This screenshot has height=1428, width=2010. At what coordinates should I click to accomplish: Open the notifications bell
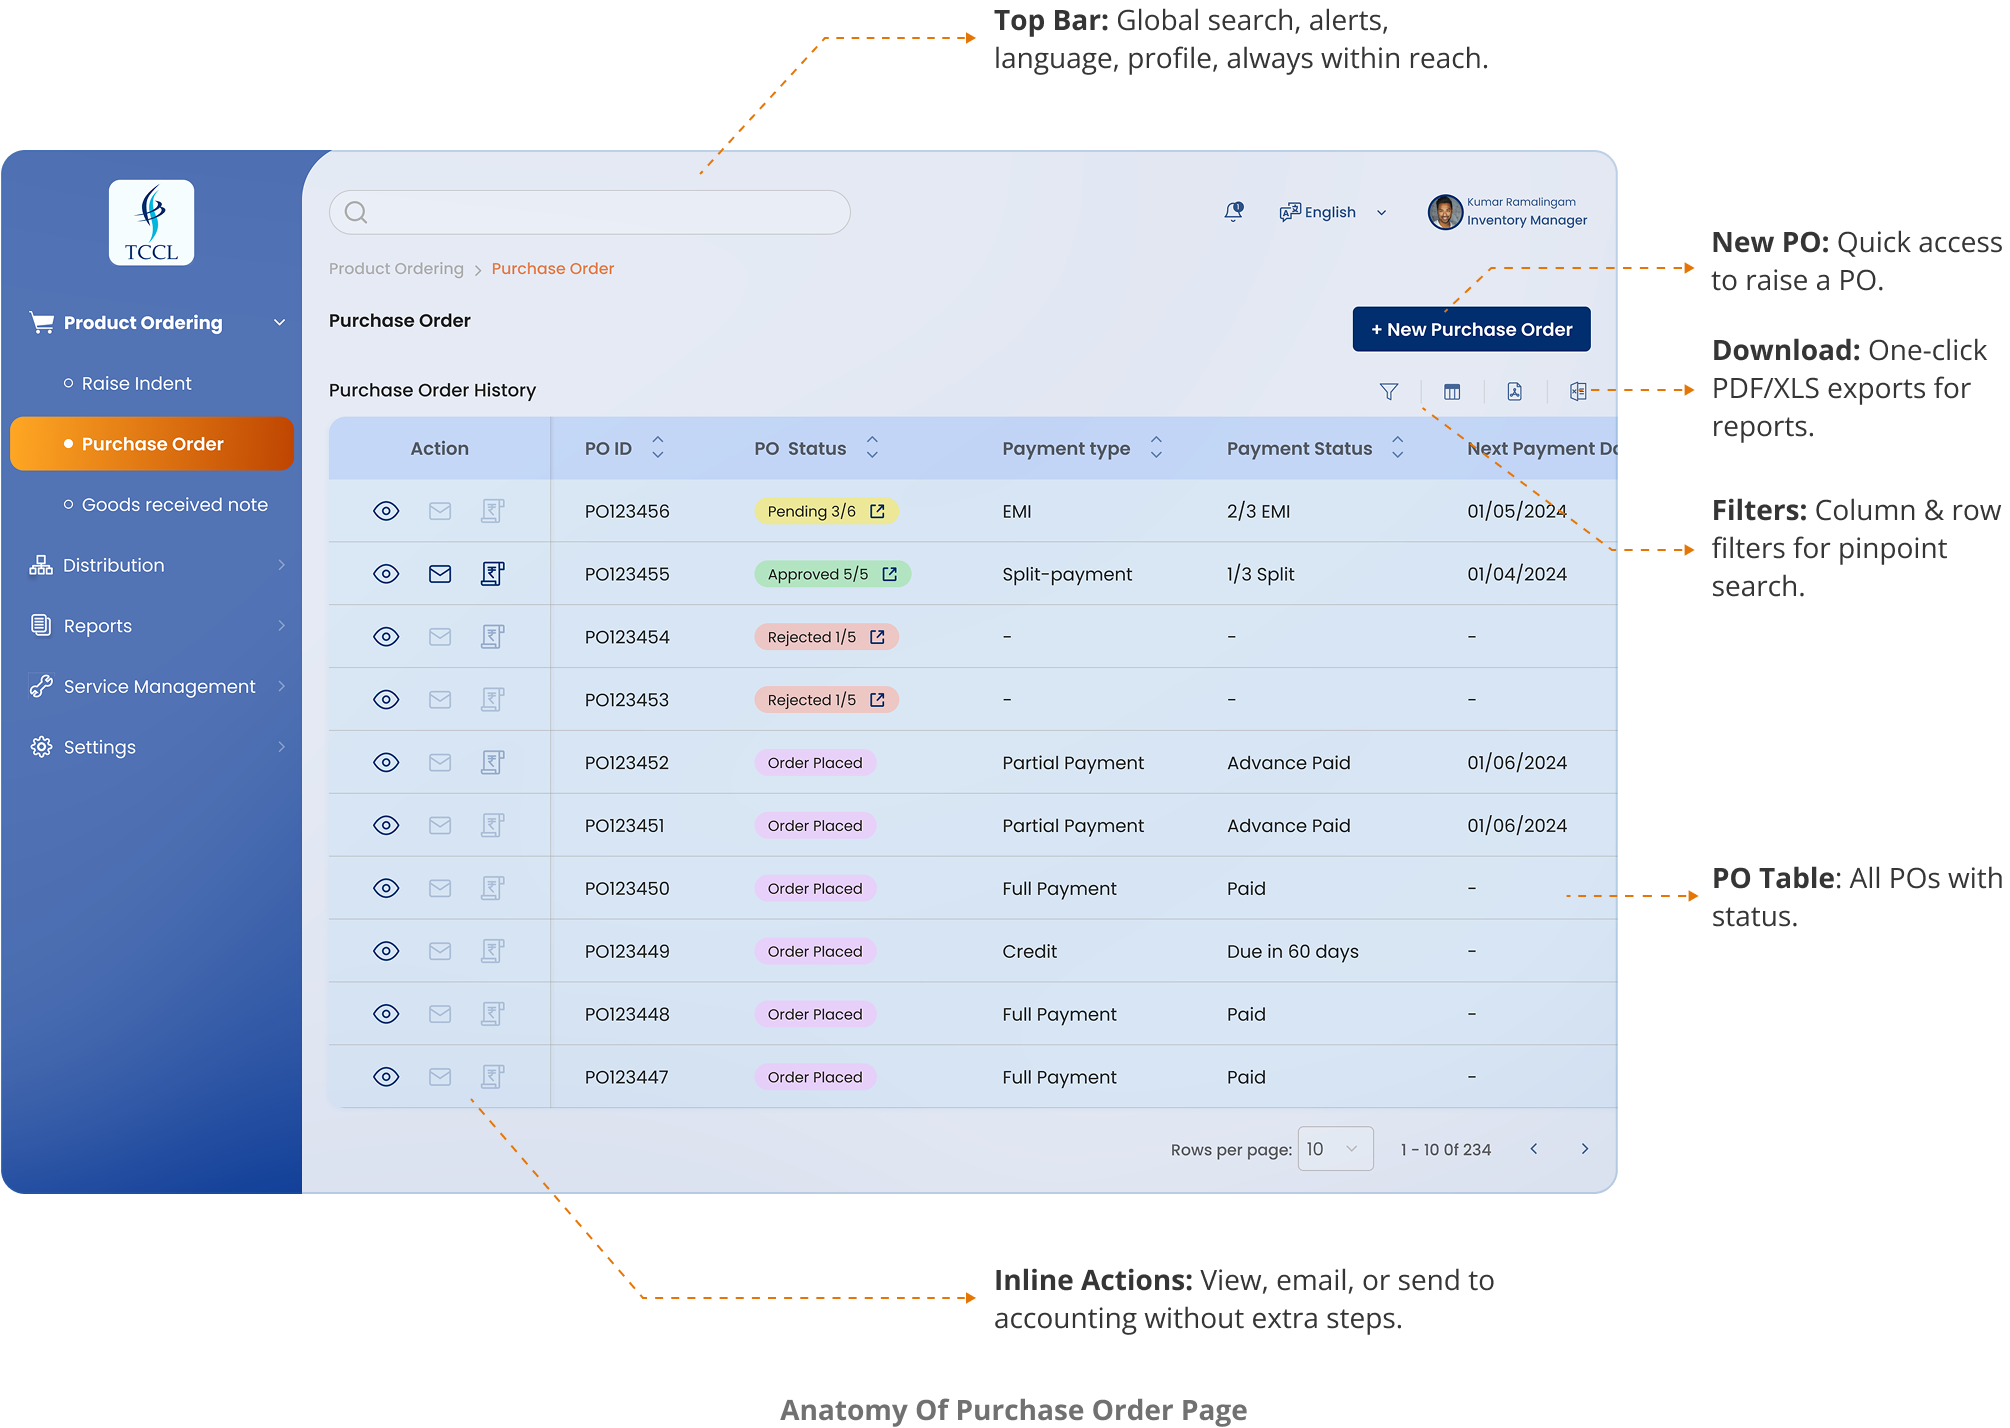[1234, 212]
